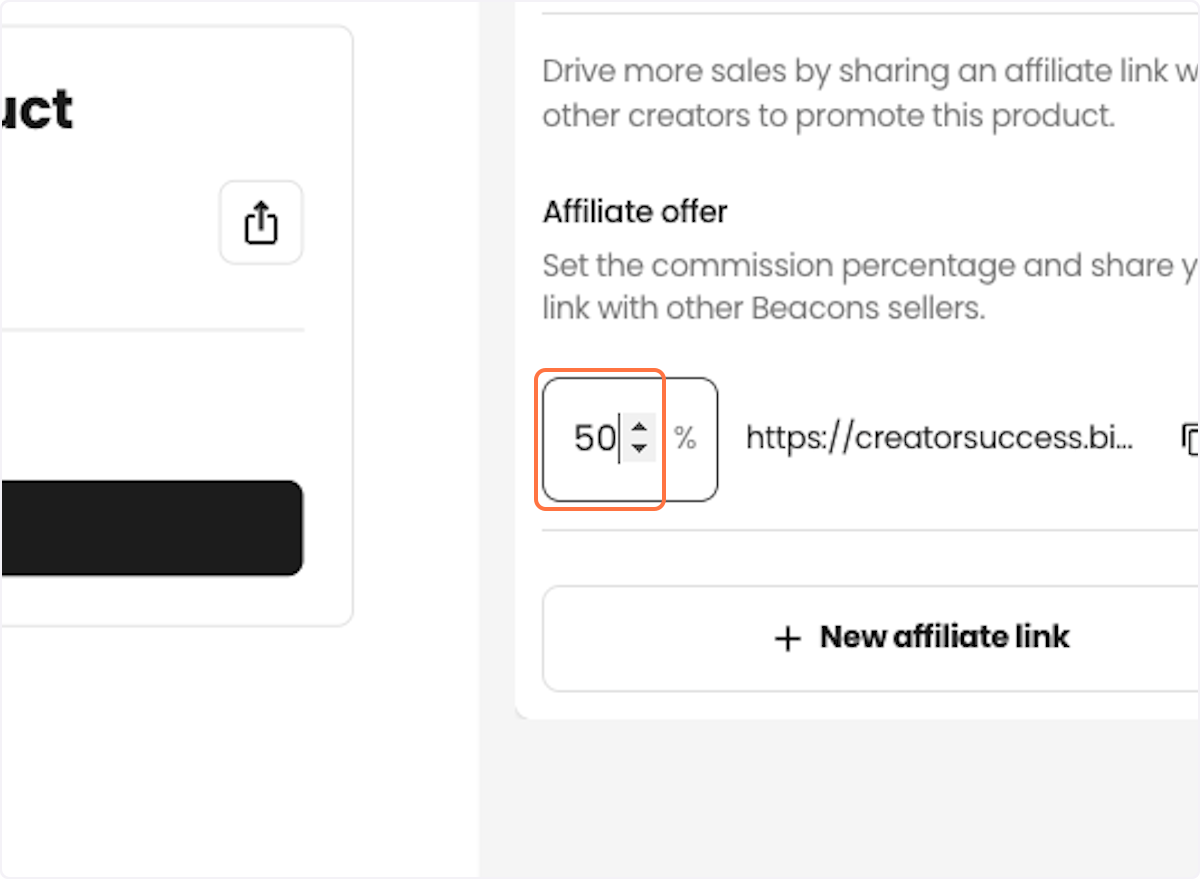Click empty space inside the left product card
Image resolution: width=1200 pixels, height=879 pixels.
tap(150, 400)
